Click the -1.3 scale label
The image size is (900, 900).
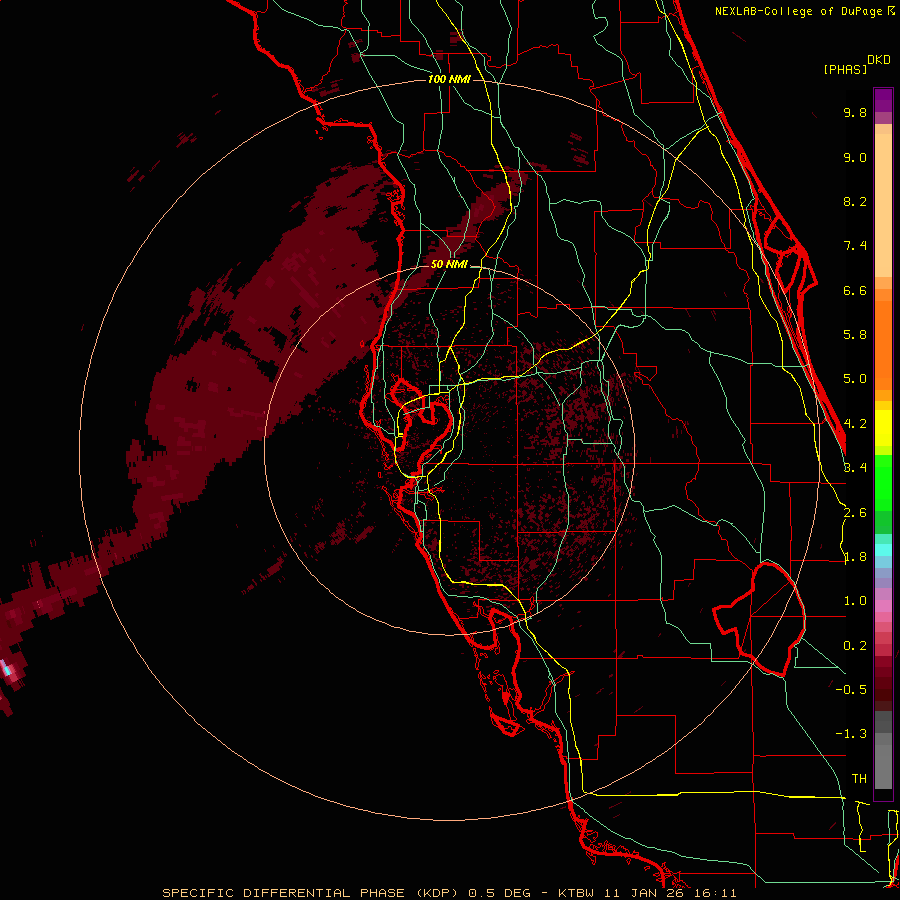[851, 734]
